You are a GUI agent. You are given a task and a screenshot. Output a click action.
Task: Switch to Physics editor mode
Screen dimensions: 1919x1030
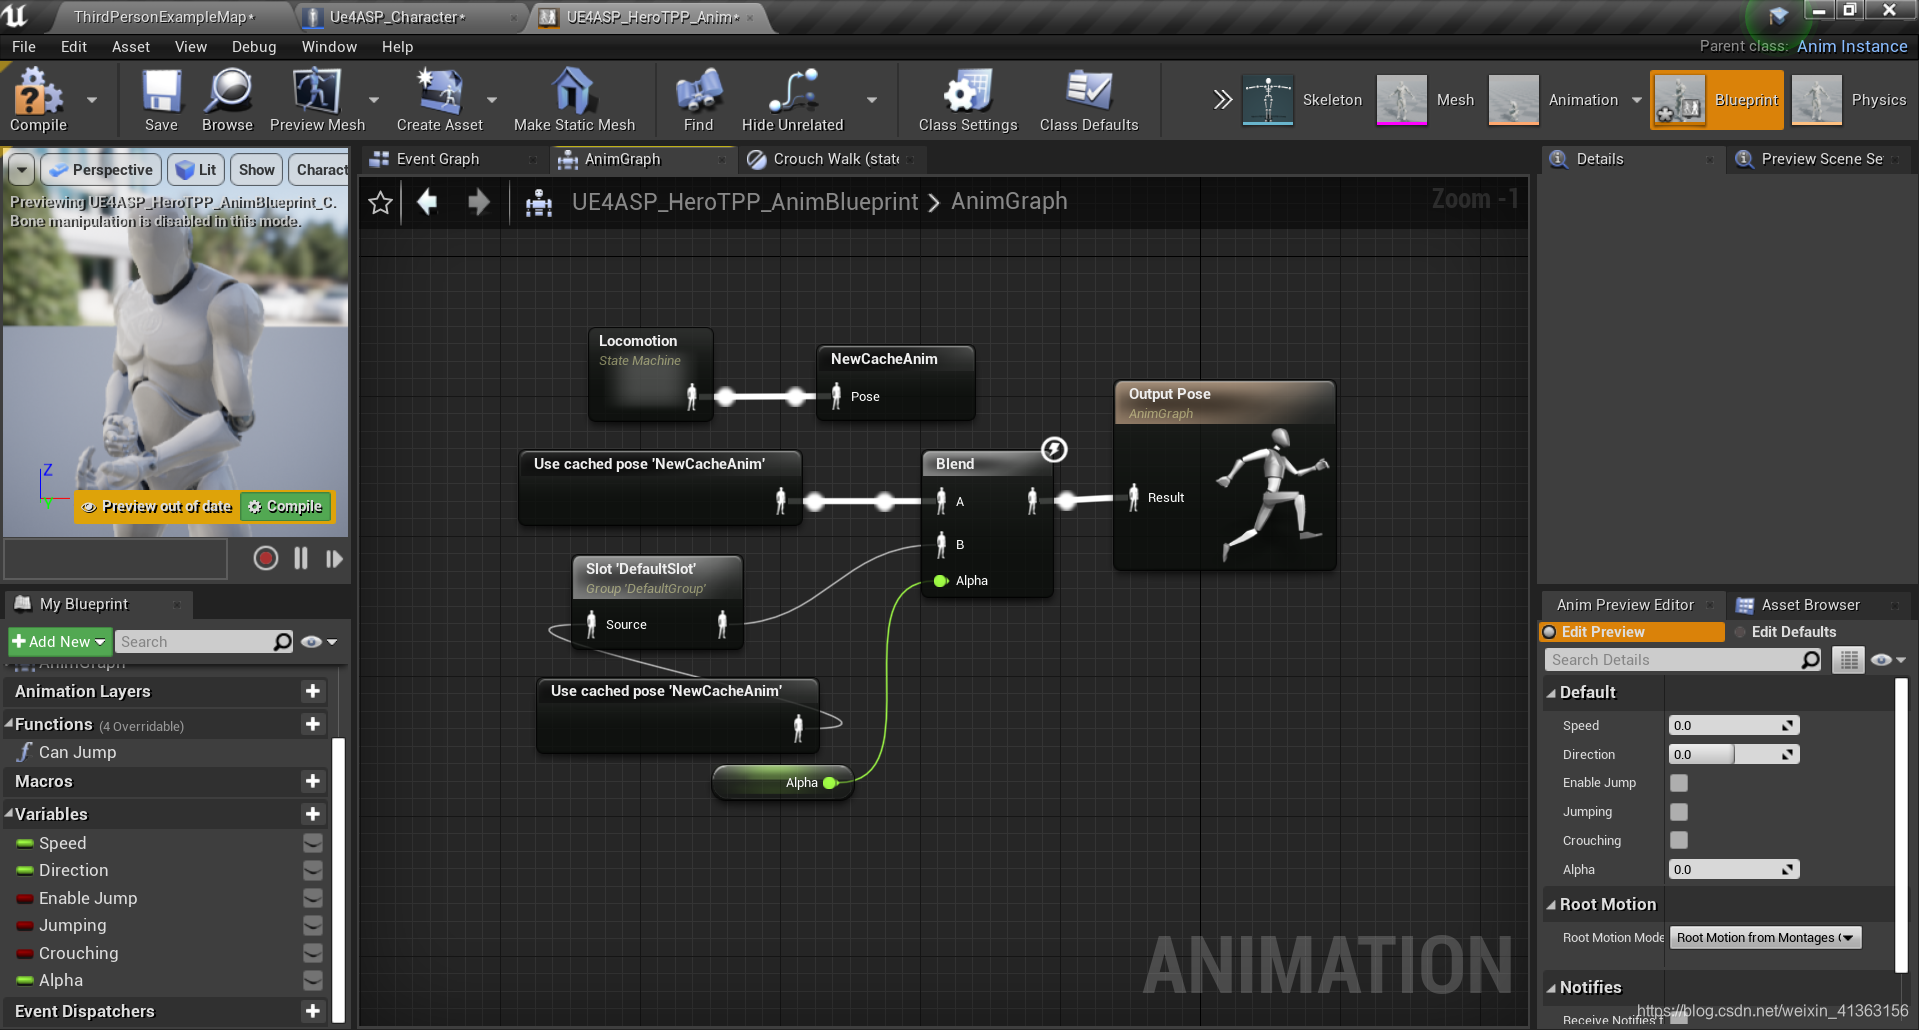click(1850, 100)
